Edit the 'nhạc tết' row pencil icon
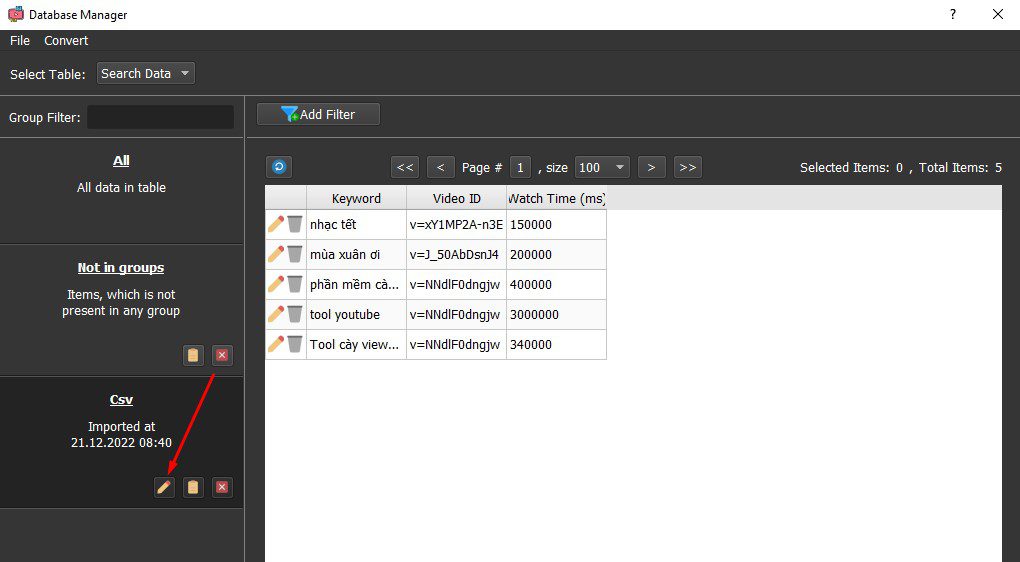The image size is (1020, 562). pyautogui.click(x=276, y=224)
